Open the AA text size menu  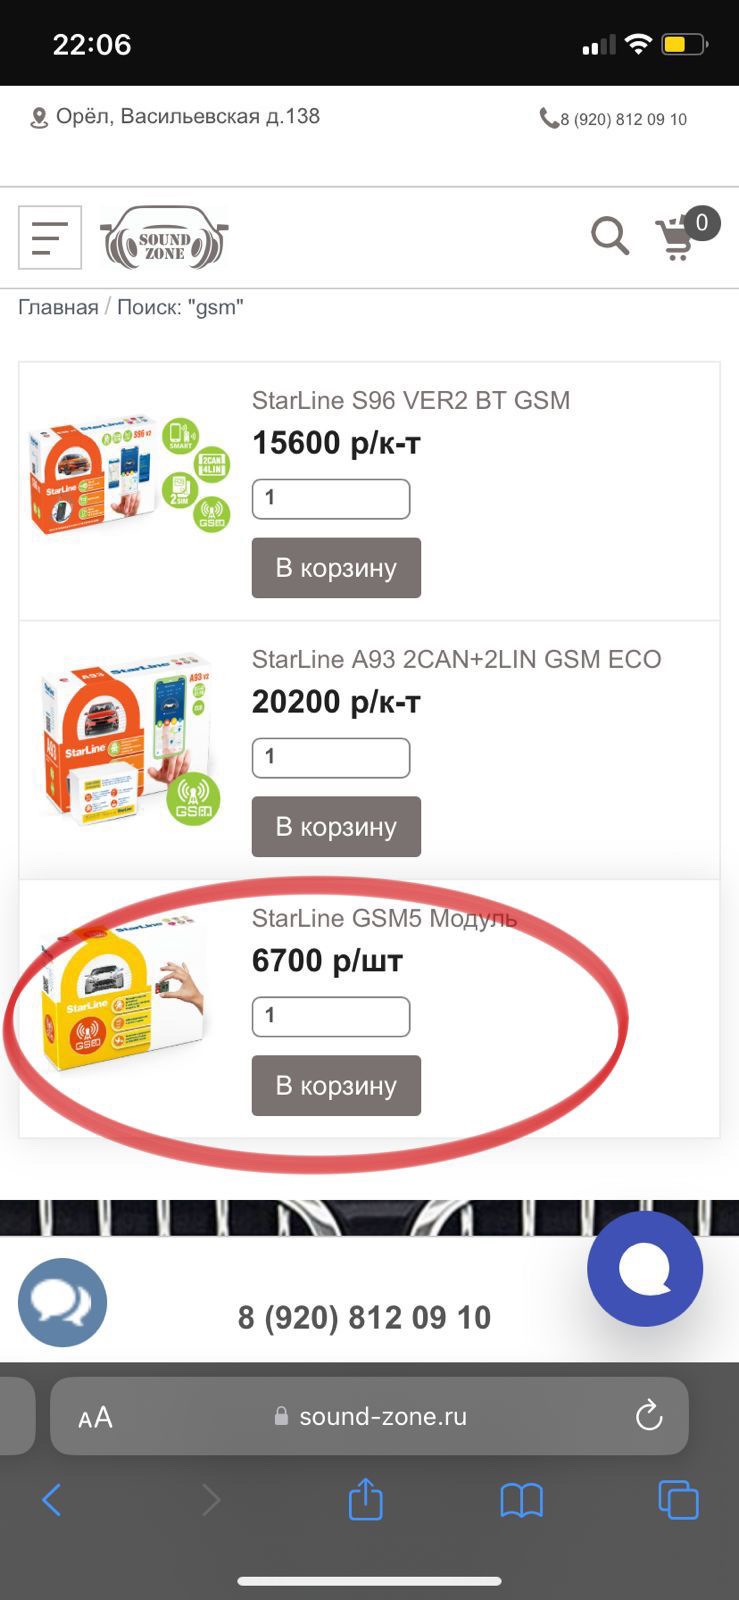(96, 1417)
